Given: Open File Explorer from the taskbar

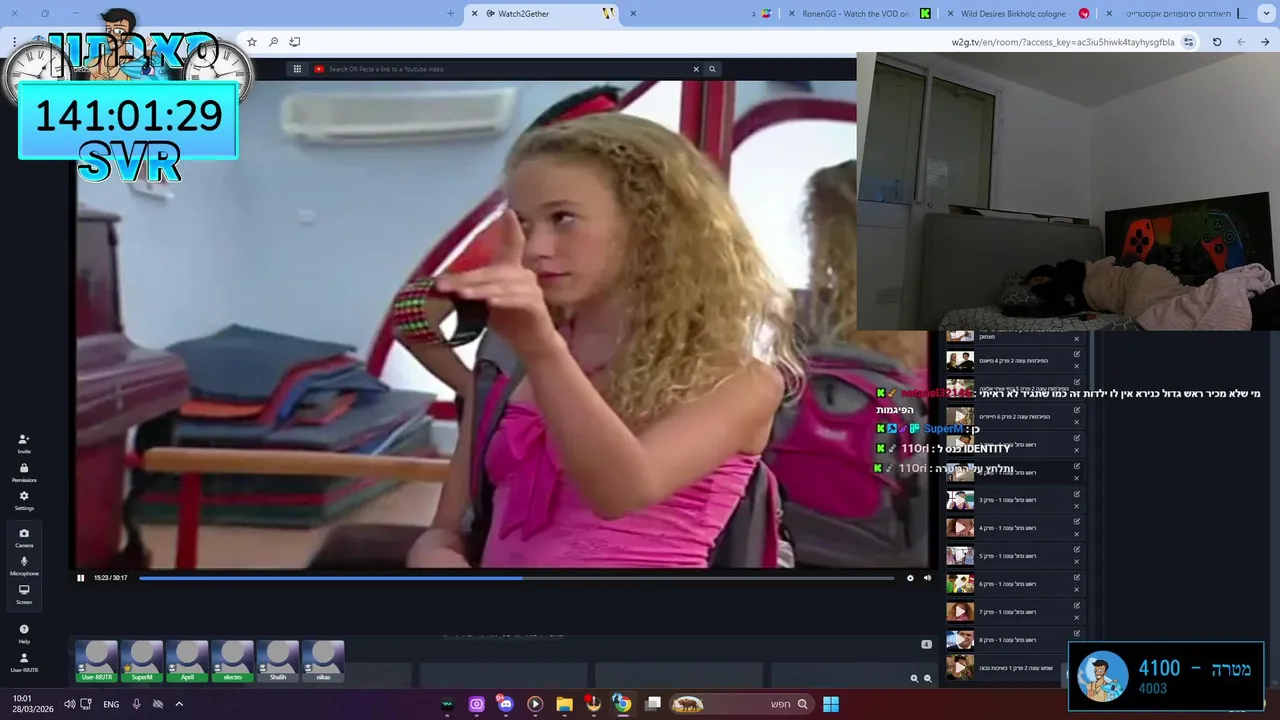Looking at the screenshot, I should click(x=564, y=704).
